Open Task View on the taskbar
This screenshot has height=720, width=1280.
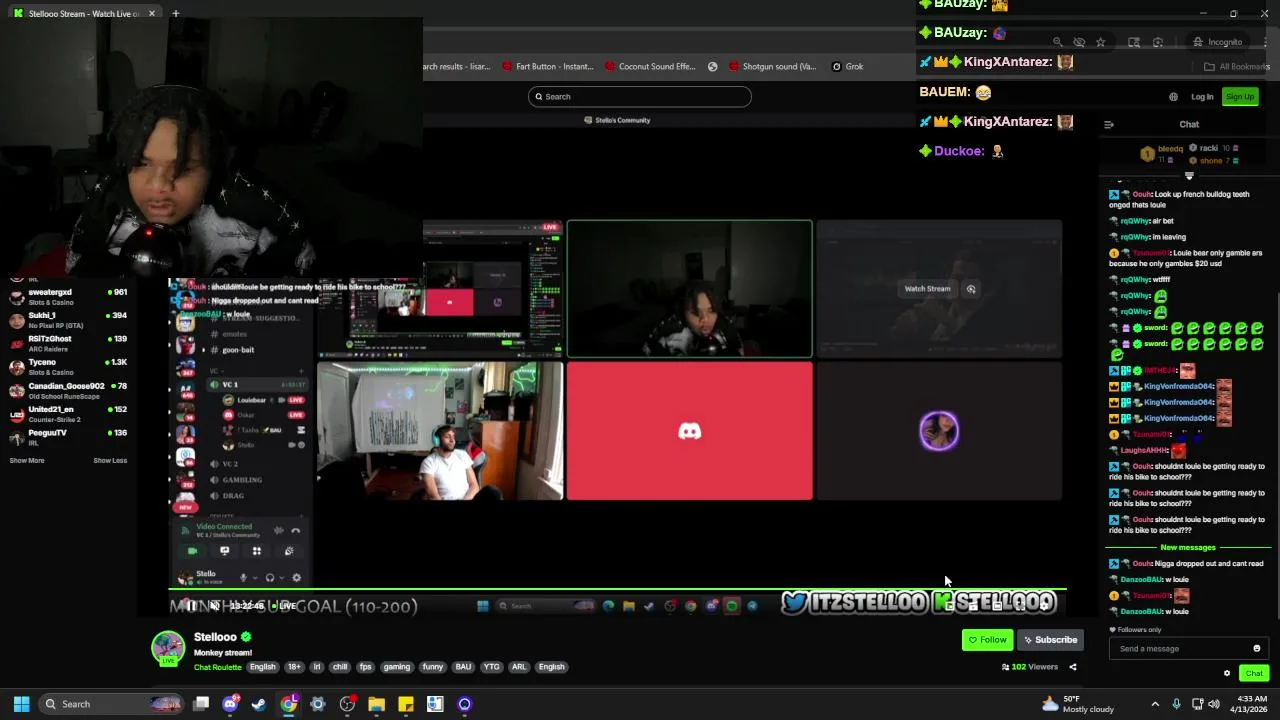[x=201, y=704]
